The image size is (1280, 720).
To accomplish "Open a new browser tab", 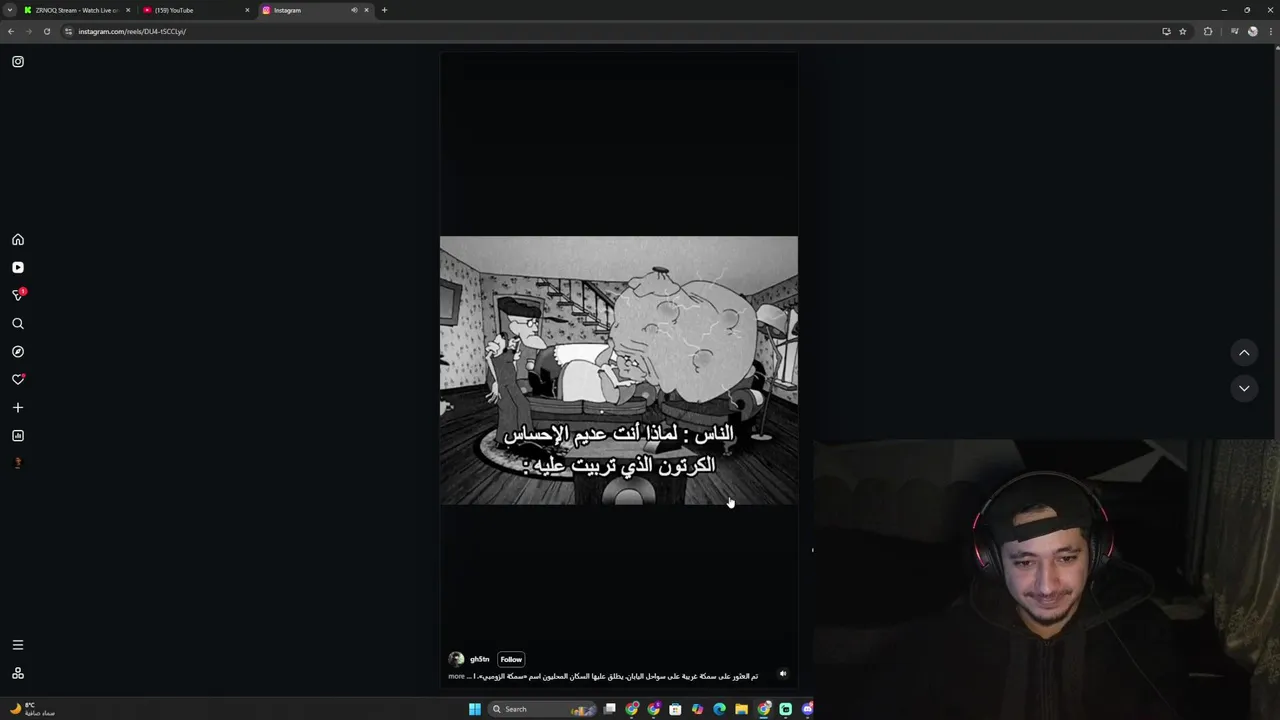I will click(x=384, y=10).
